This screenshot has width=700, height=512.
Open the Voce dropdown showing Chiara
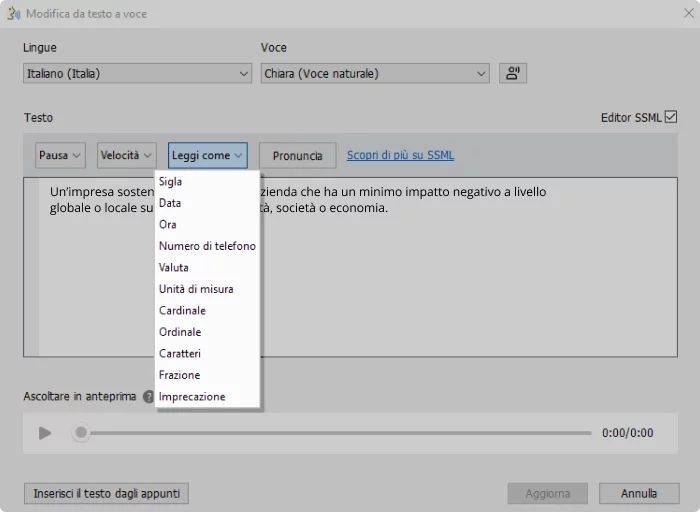tap(375, 73)
